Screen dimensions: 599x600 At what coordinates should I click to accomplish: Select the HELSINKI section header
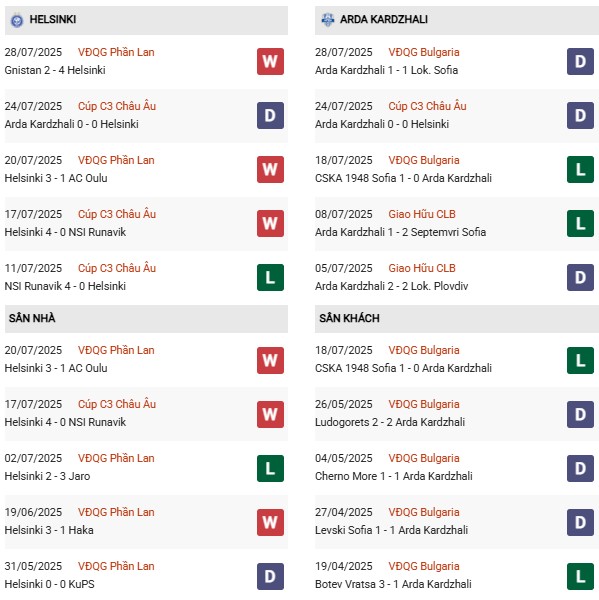(x=146, y=20)
